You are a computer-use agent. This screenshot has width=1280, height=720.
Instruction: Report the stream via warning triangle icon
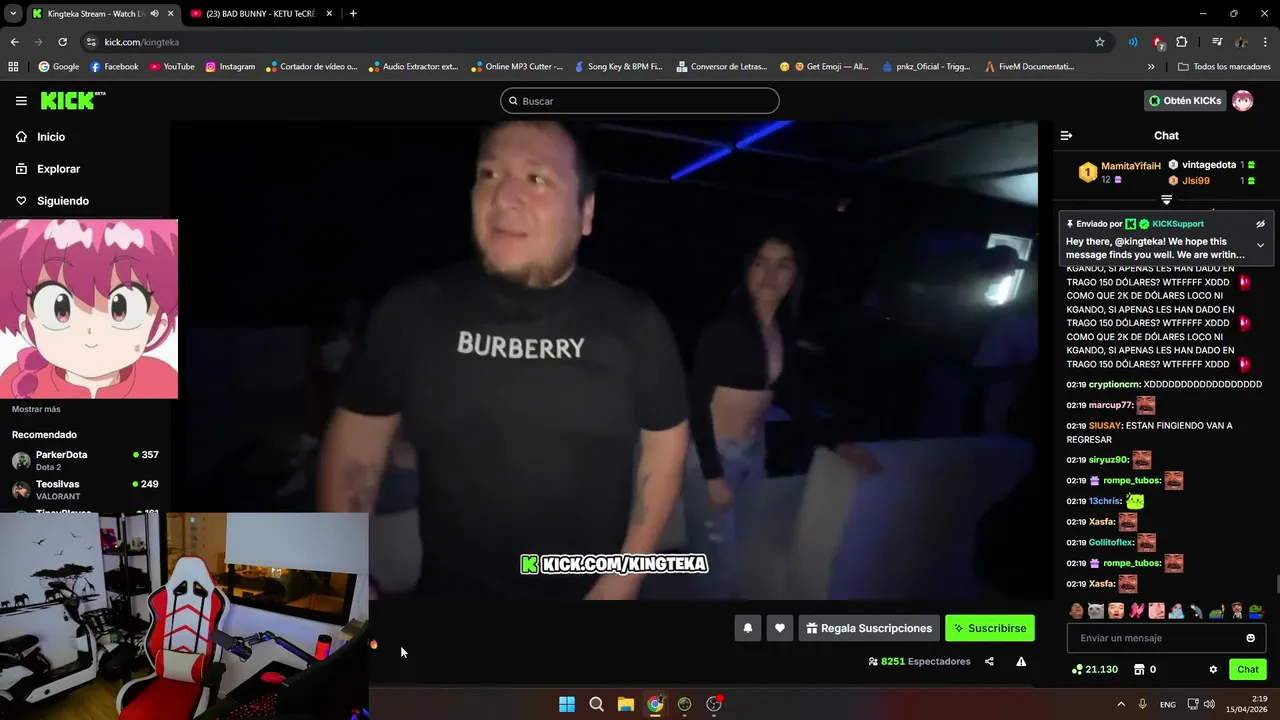pyautogui.click(x=1021, y=661)
